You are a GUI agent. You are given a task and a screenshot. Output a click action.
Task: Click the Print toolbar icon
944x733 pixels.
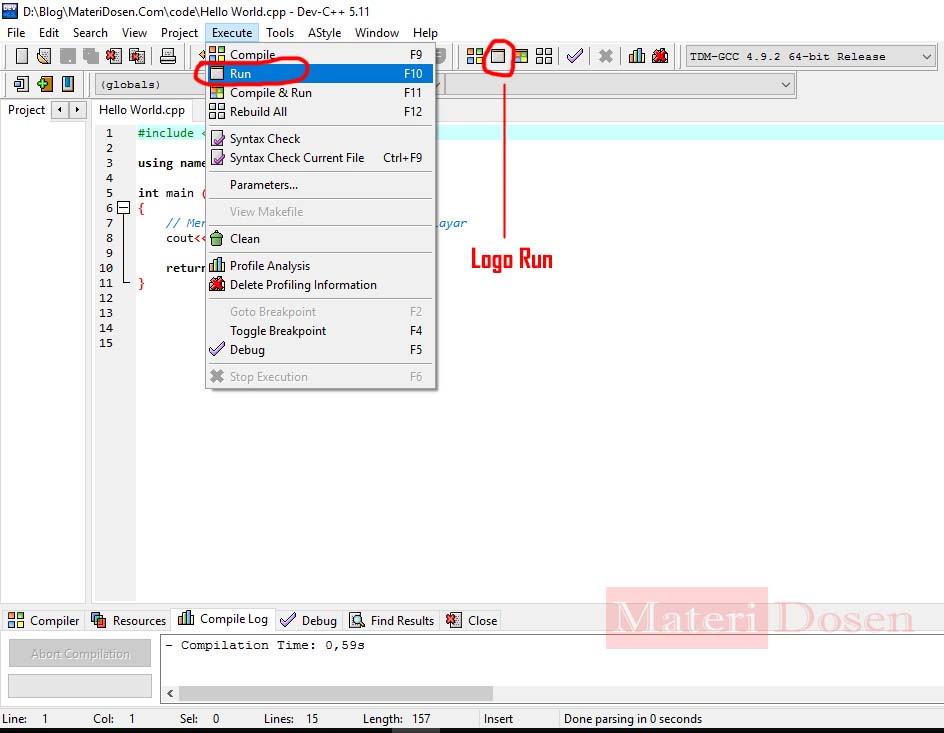tap(168, 56)
